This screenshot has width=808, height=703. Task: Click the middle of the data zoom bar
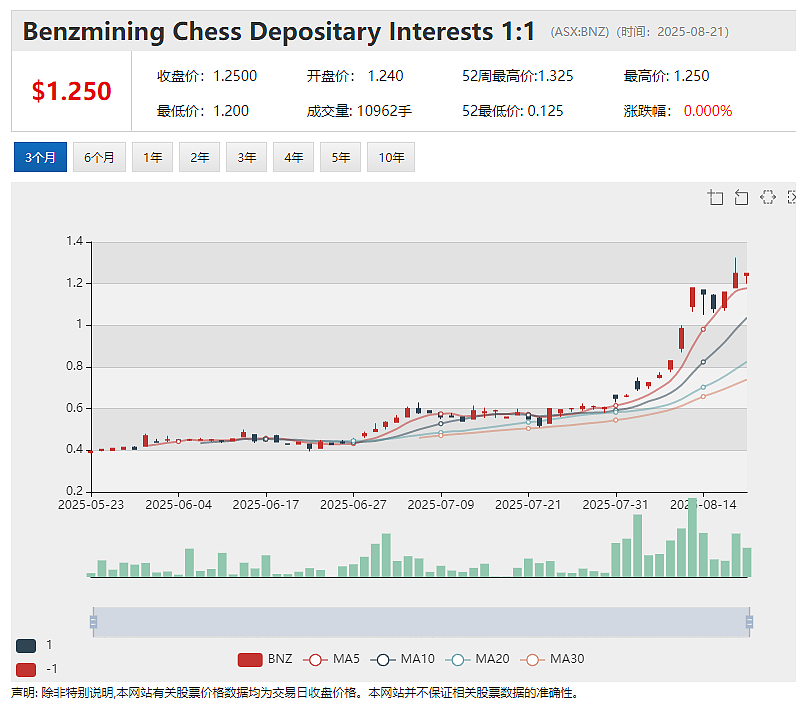point(421,622)
